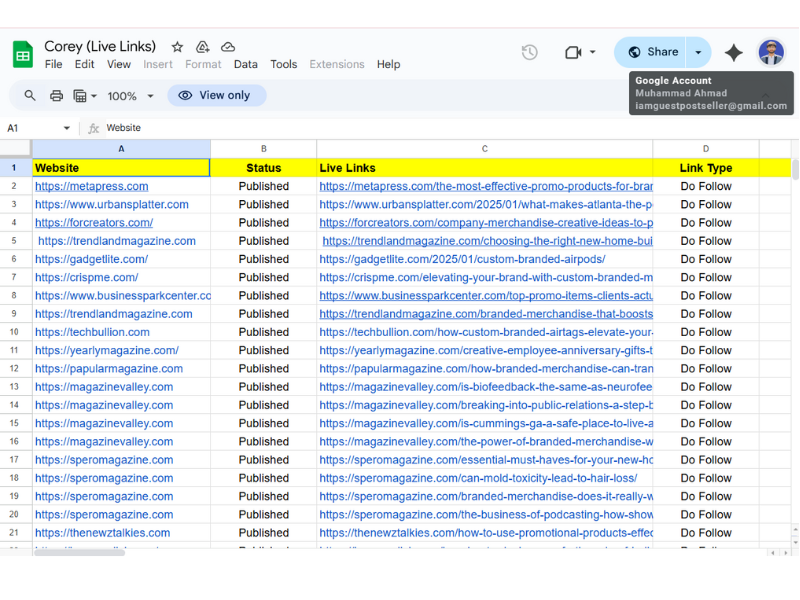Expand the Meet call options arrow

(x=592, y=52)
